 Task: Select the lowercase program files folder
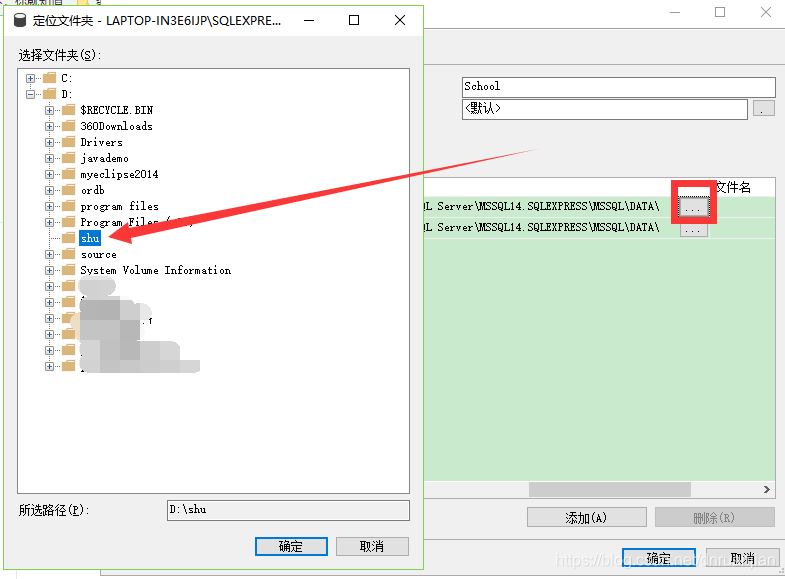click(x=119, y=206)
